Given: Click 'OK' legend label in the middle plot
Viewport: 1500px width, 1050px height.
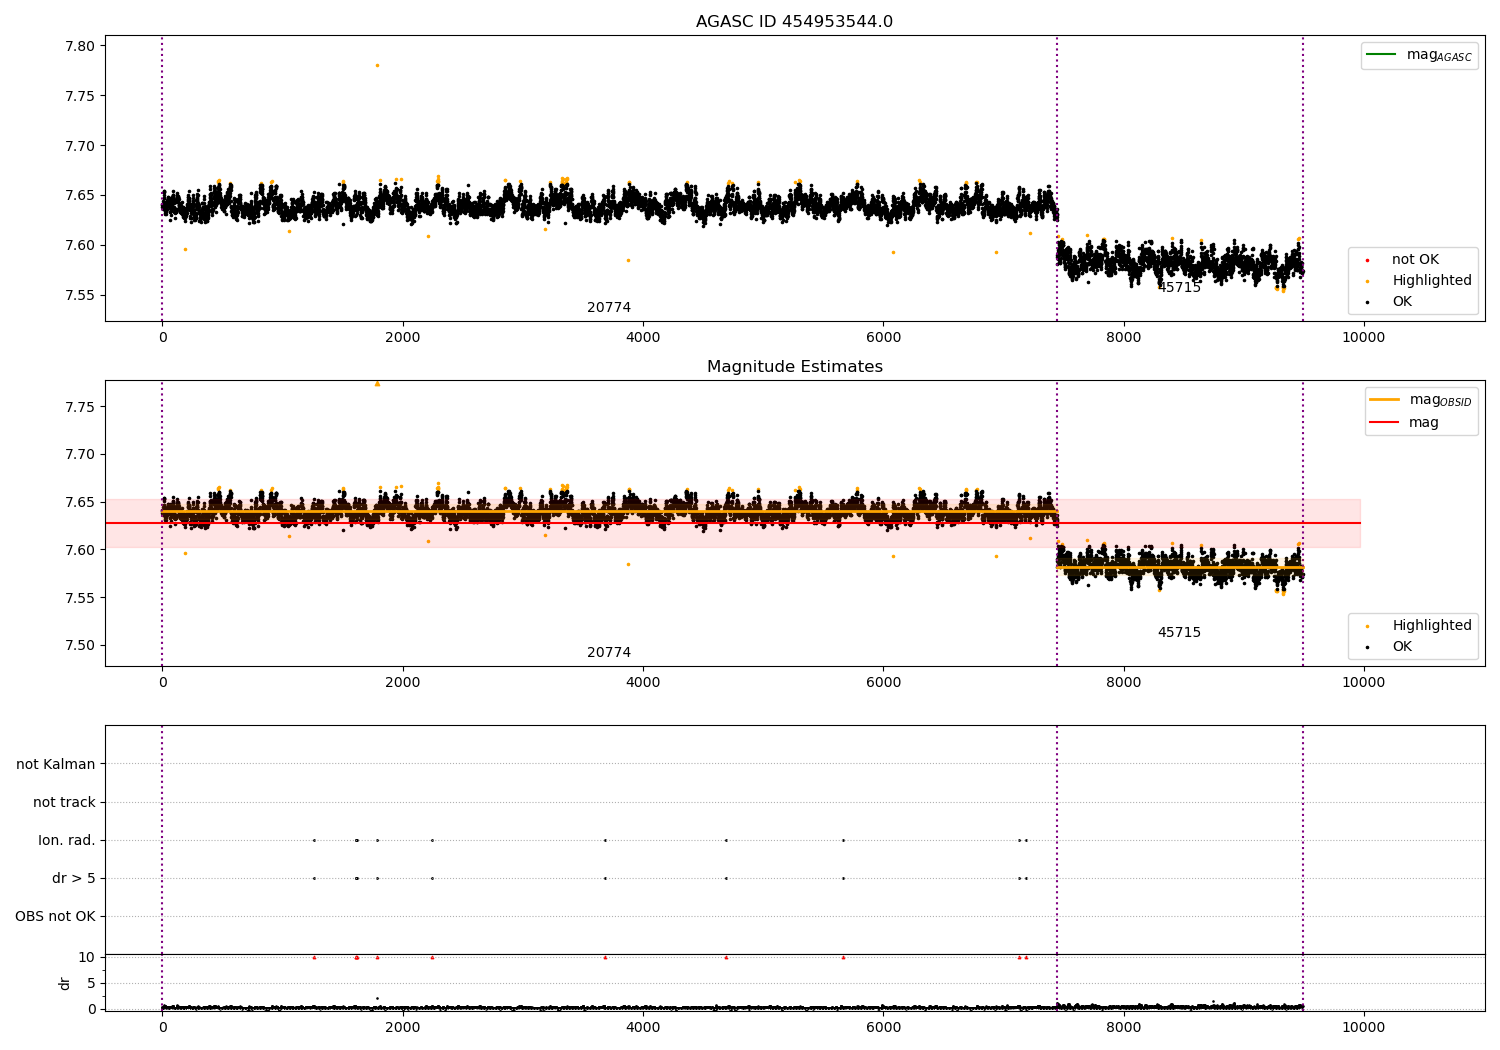Looking at the screenshot, I should point(1402,647).
